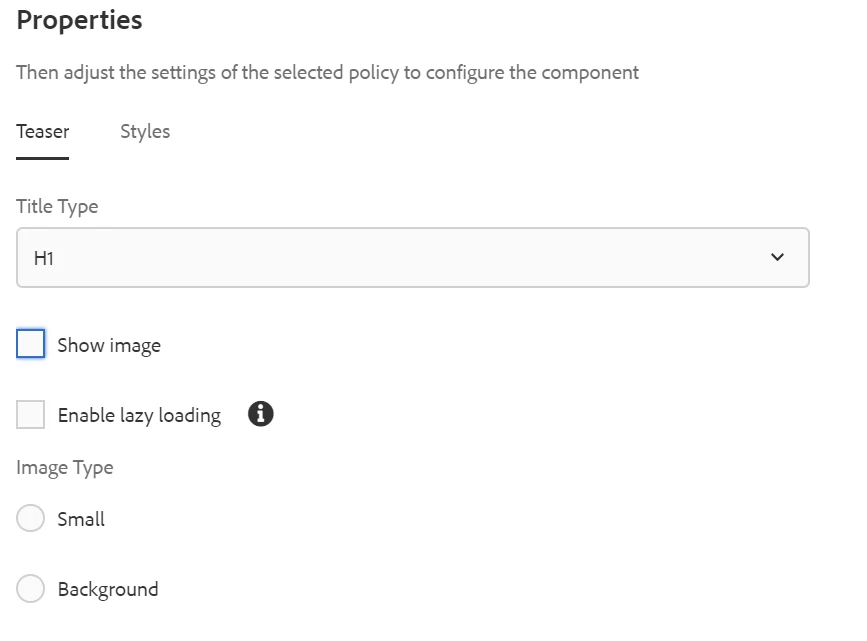Click the 'Background' option label
Viewport: 867px width, 641px height.
(x=108, y=590)
